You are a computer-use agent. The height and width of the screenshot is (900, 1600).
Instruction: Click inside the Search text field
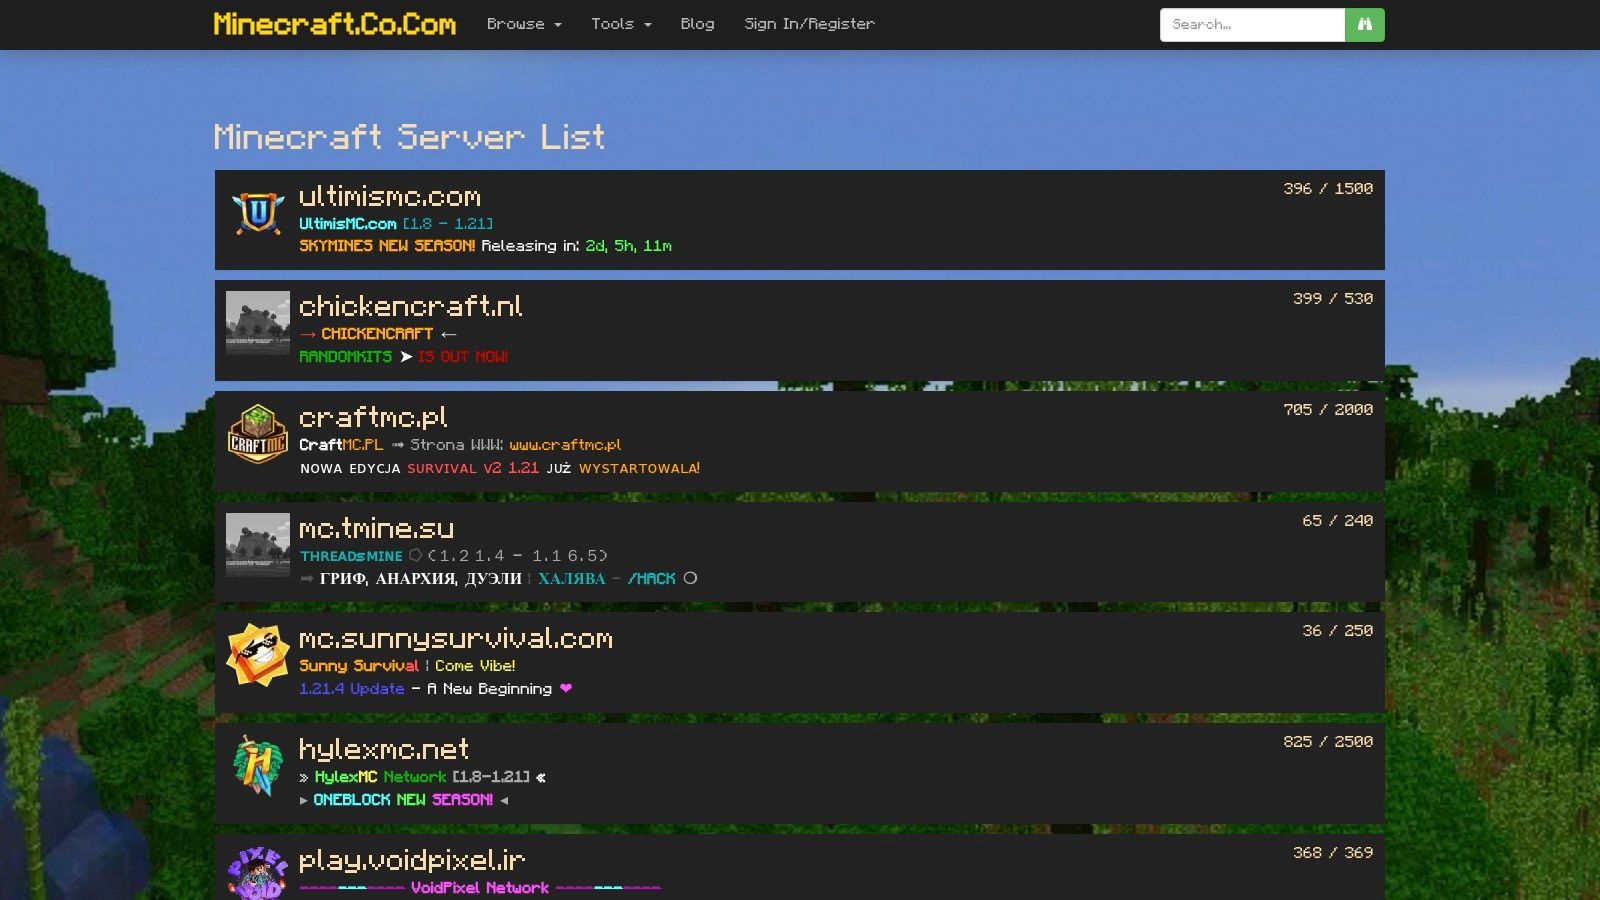[x=1250, y=25]
